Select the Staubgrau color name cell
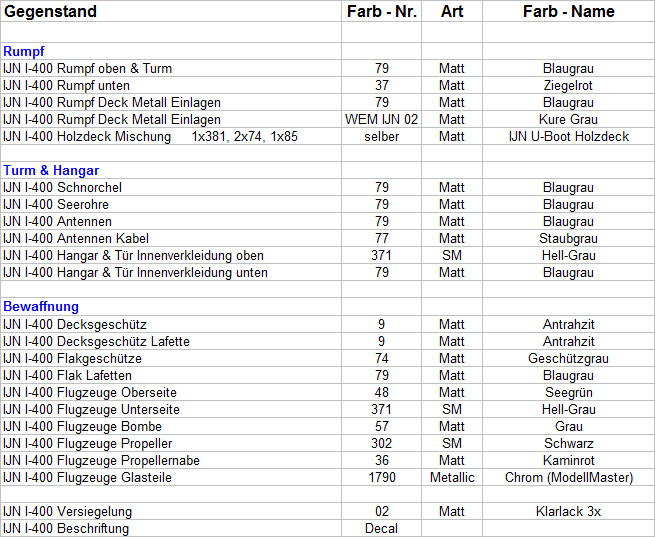655x537 pixels. [568, 239]
